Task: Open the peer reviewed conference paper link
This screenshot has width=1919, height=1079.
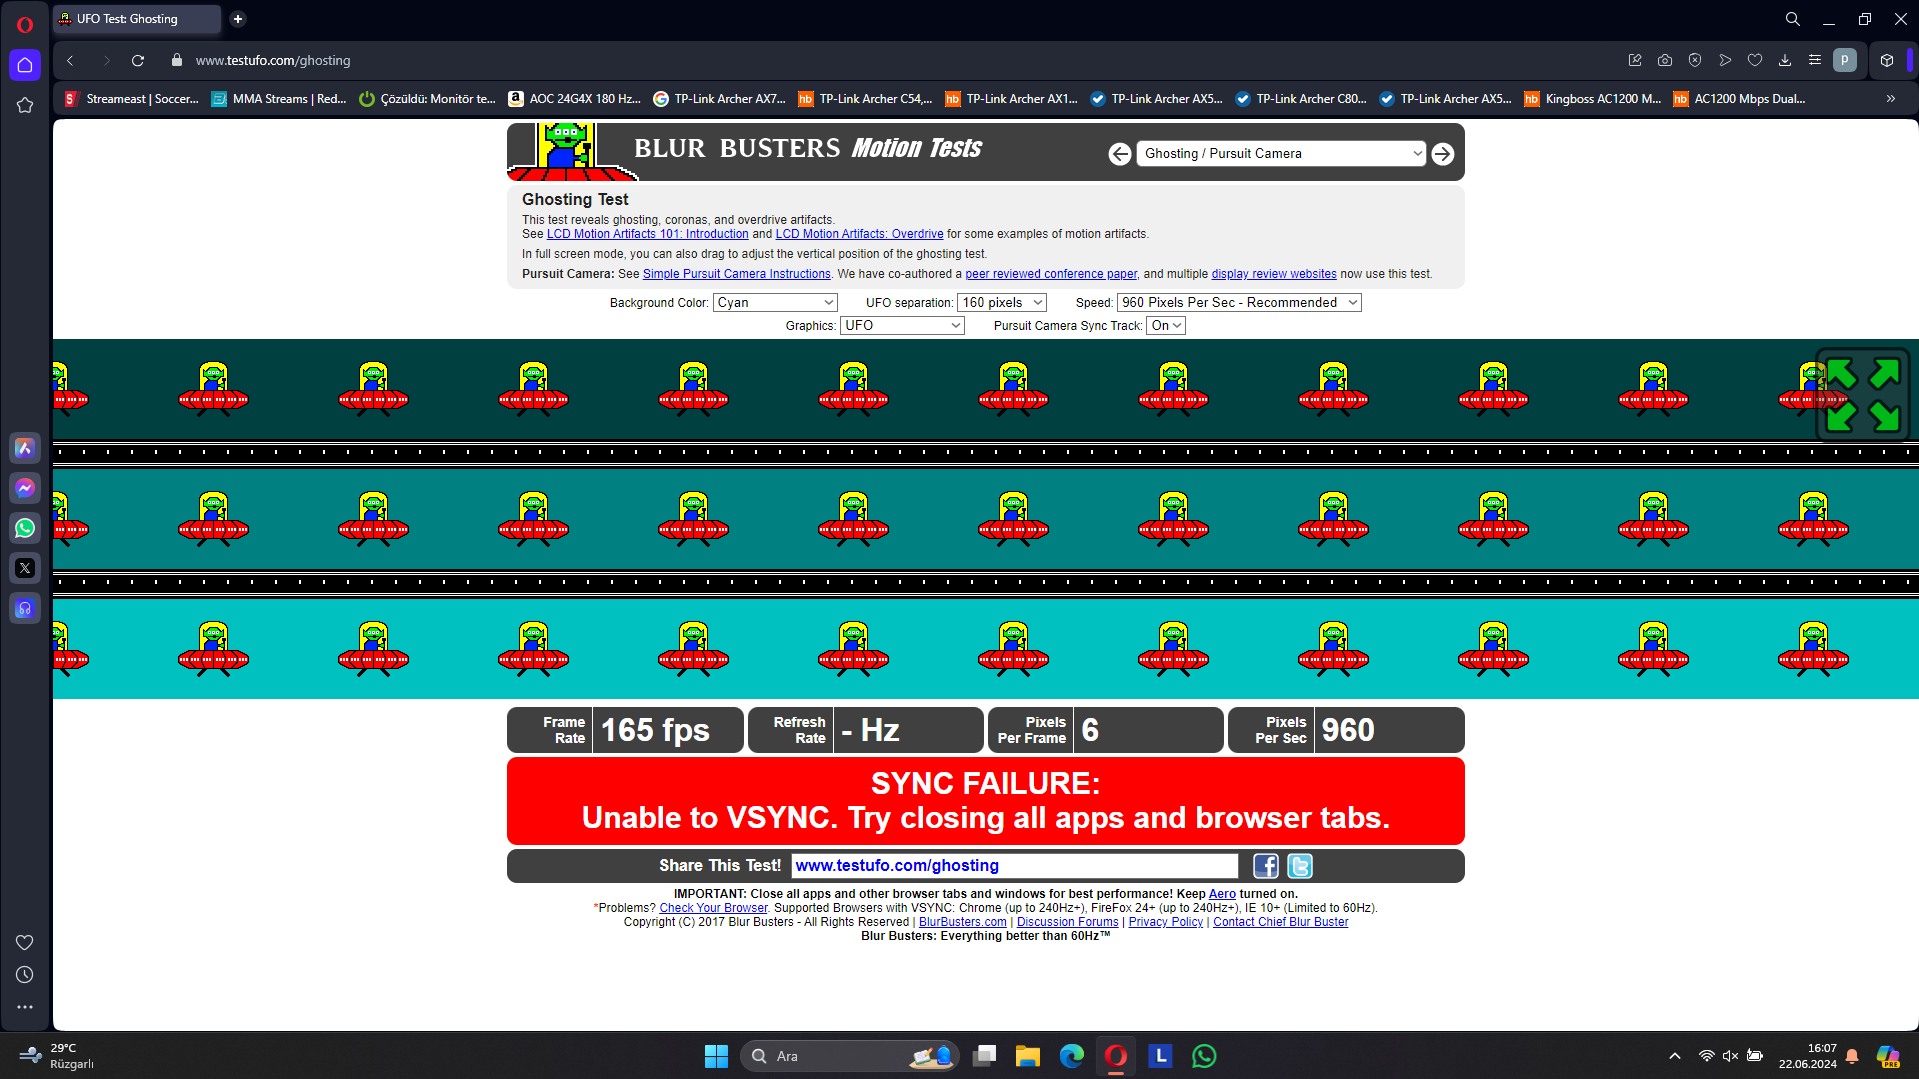Action: tap(1051, 274)
